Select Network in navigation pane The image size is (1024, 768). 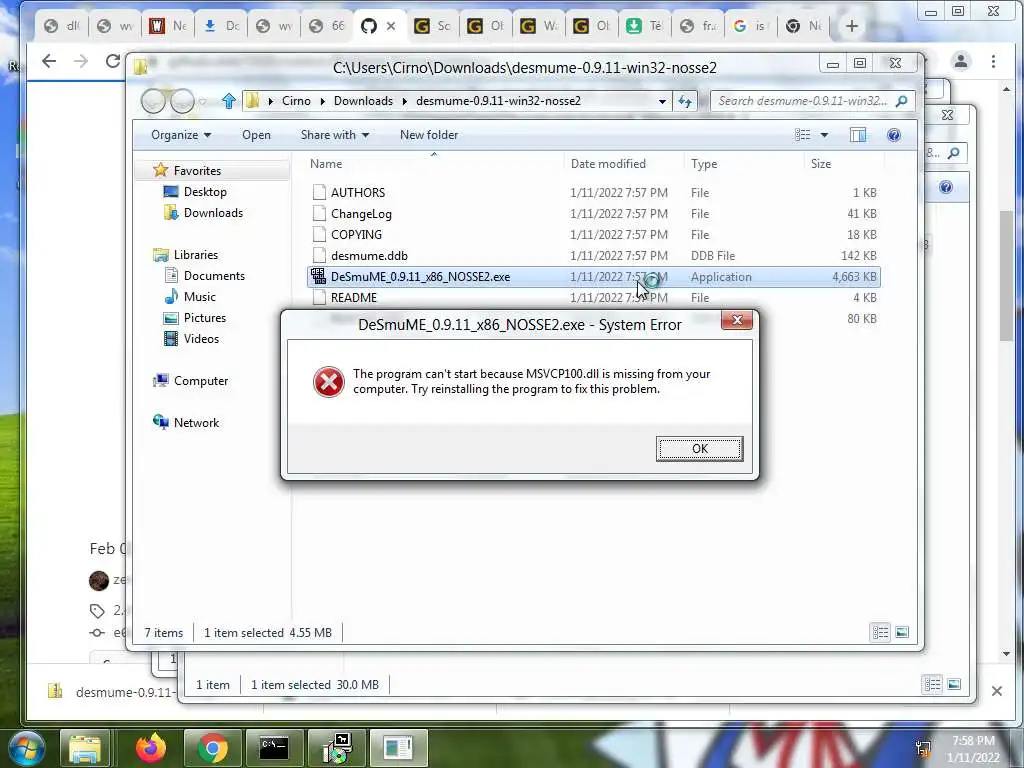(x=196, y=423)
